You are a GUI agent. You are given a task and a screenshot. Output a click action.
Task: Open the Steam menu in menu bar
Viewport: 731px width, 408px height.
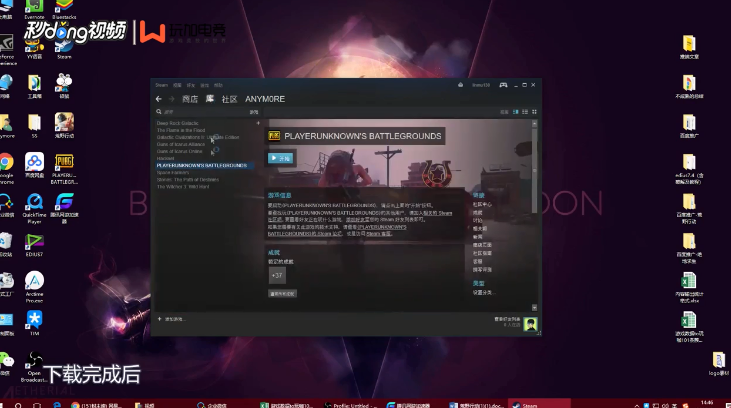[161, 85]
